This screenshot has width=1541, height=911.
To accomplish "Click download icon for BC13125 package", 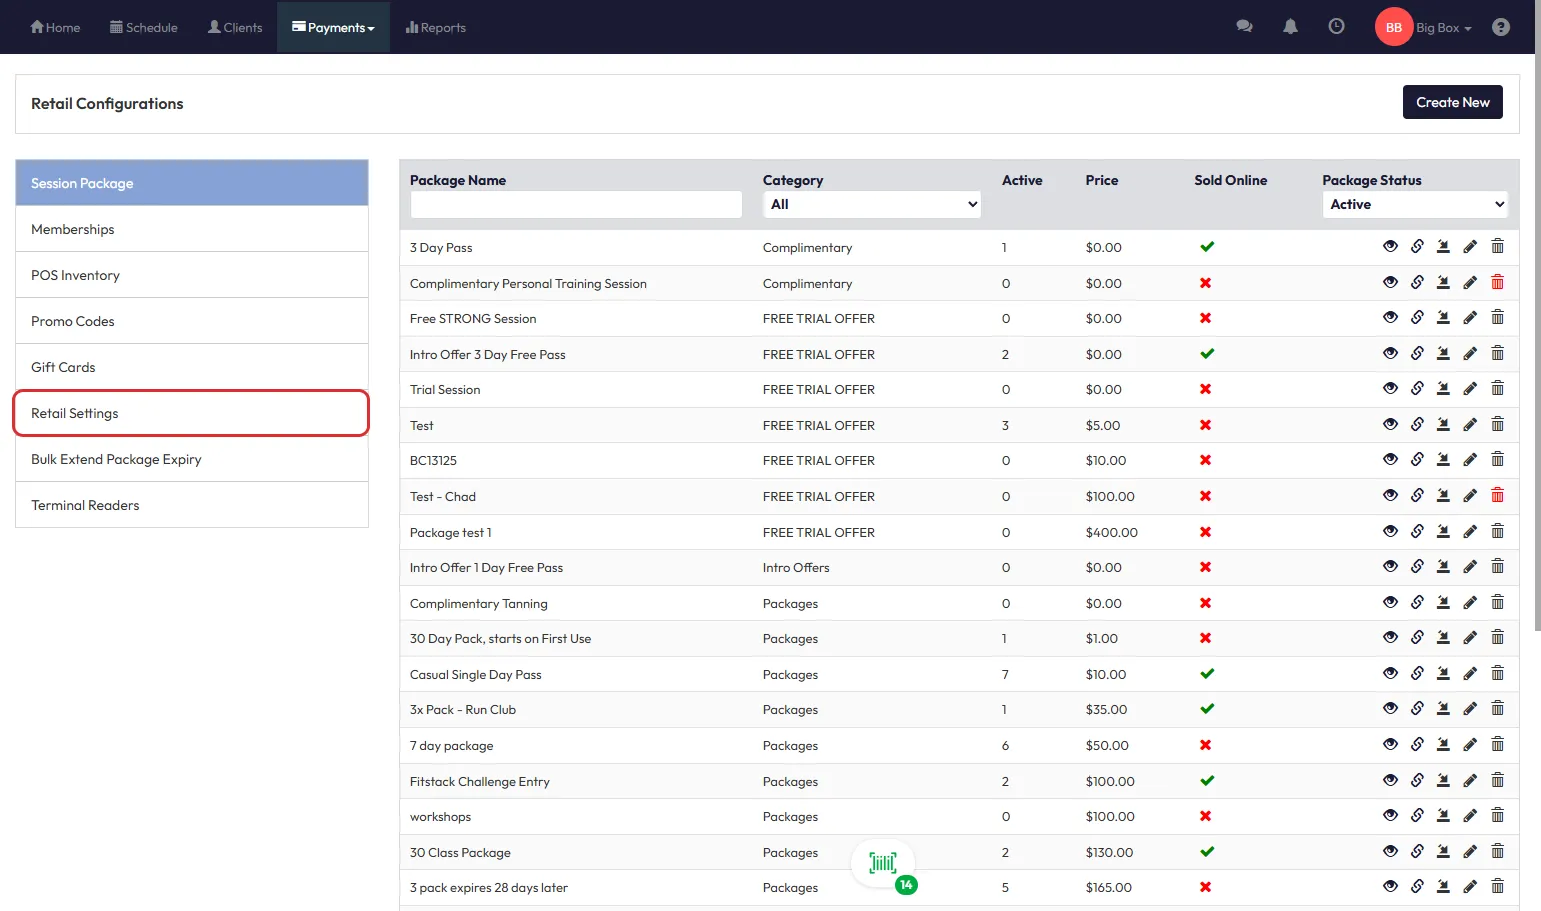I will tap(1443, 460).
